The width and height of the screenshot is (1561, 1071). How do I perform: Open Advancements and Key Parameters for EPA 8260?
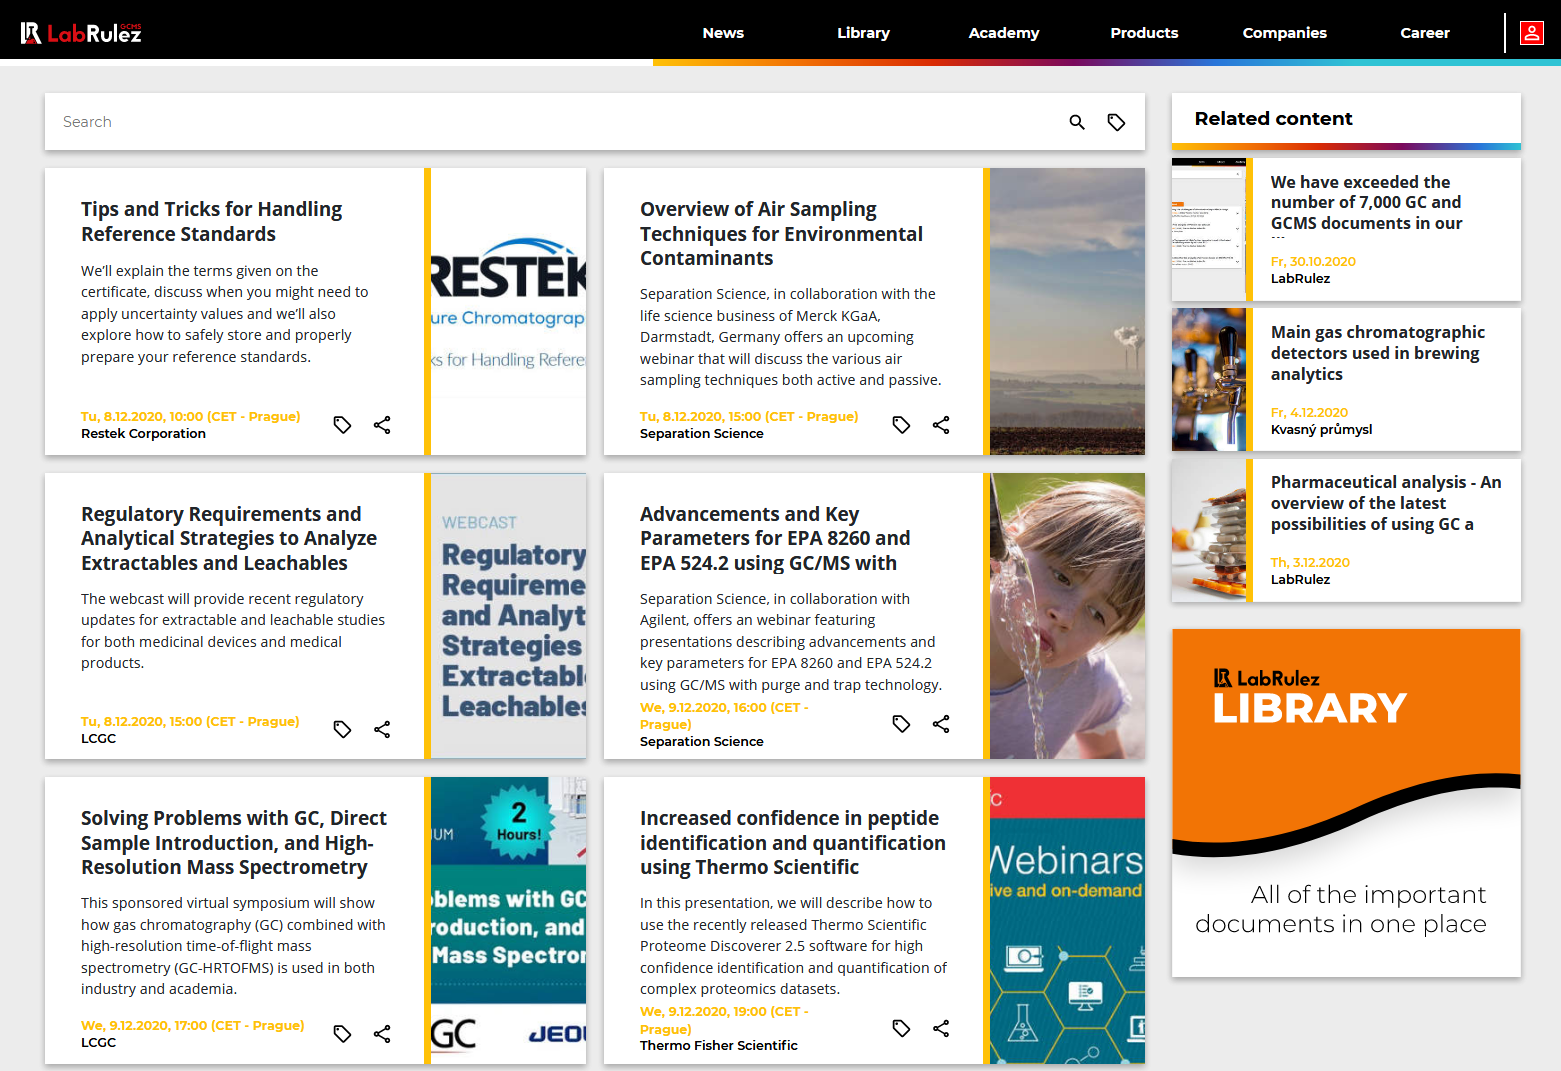click(775, 538)
